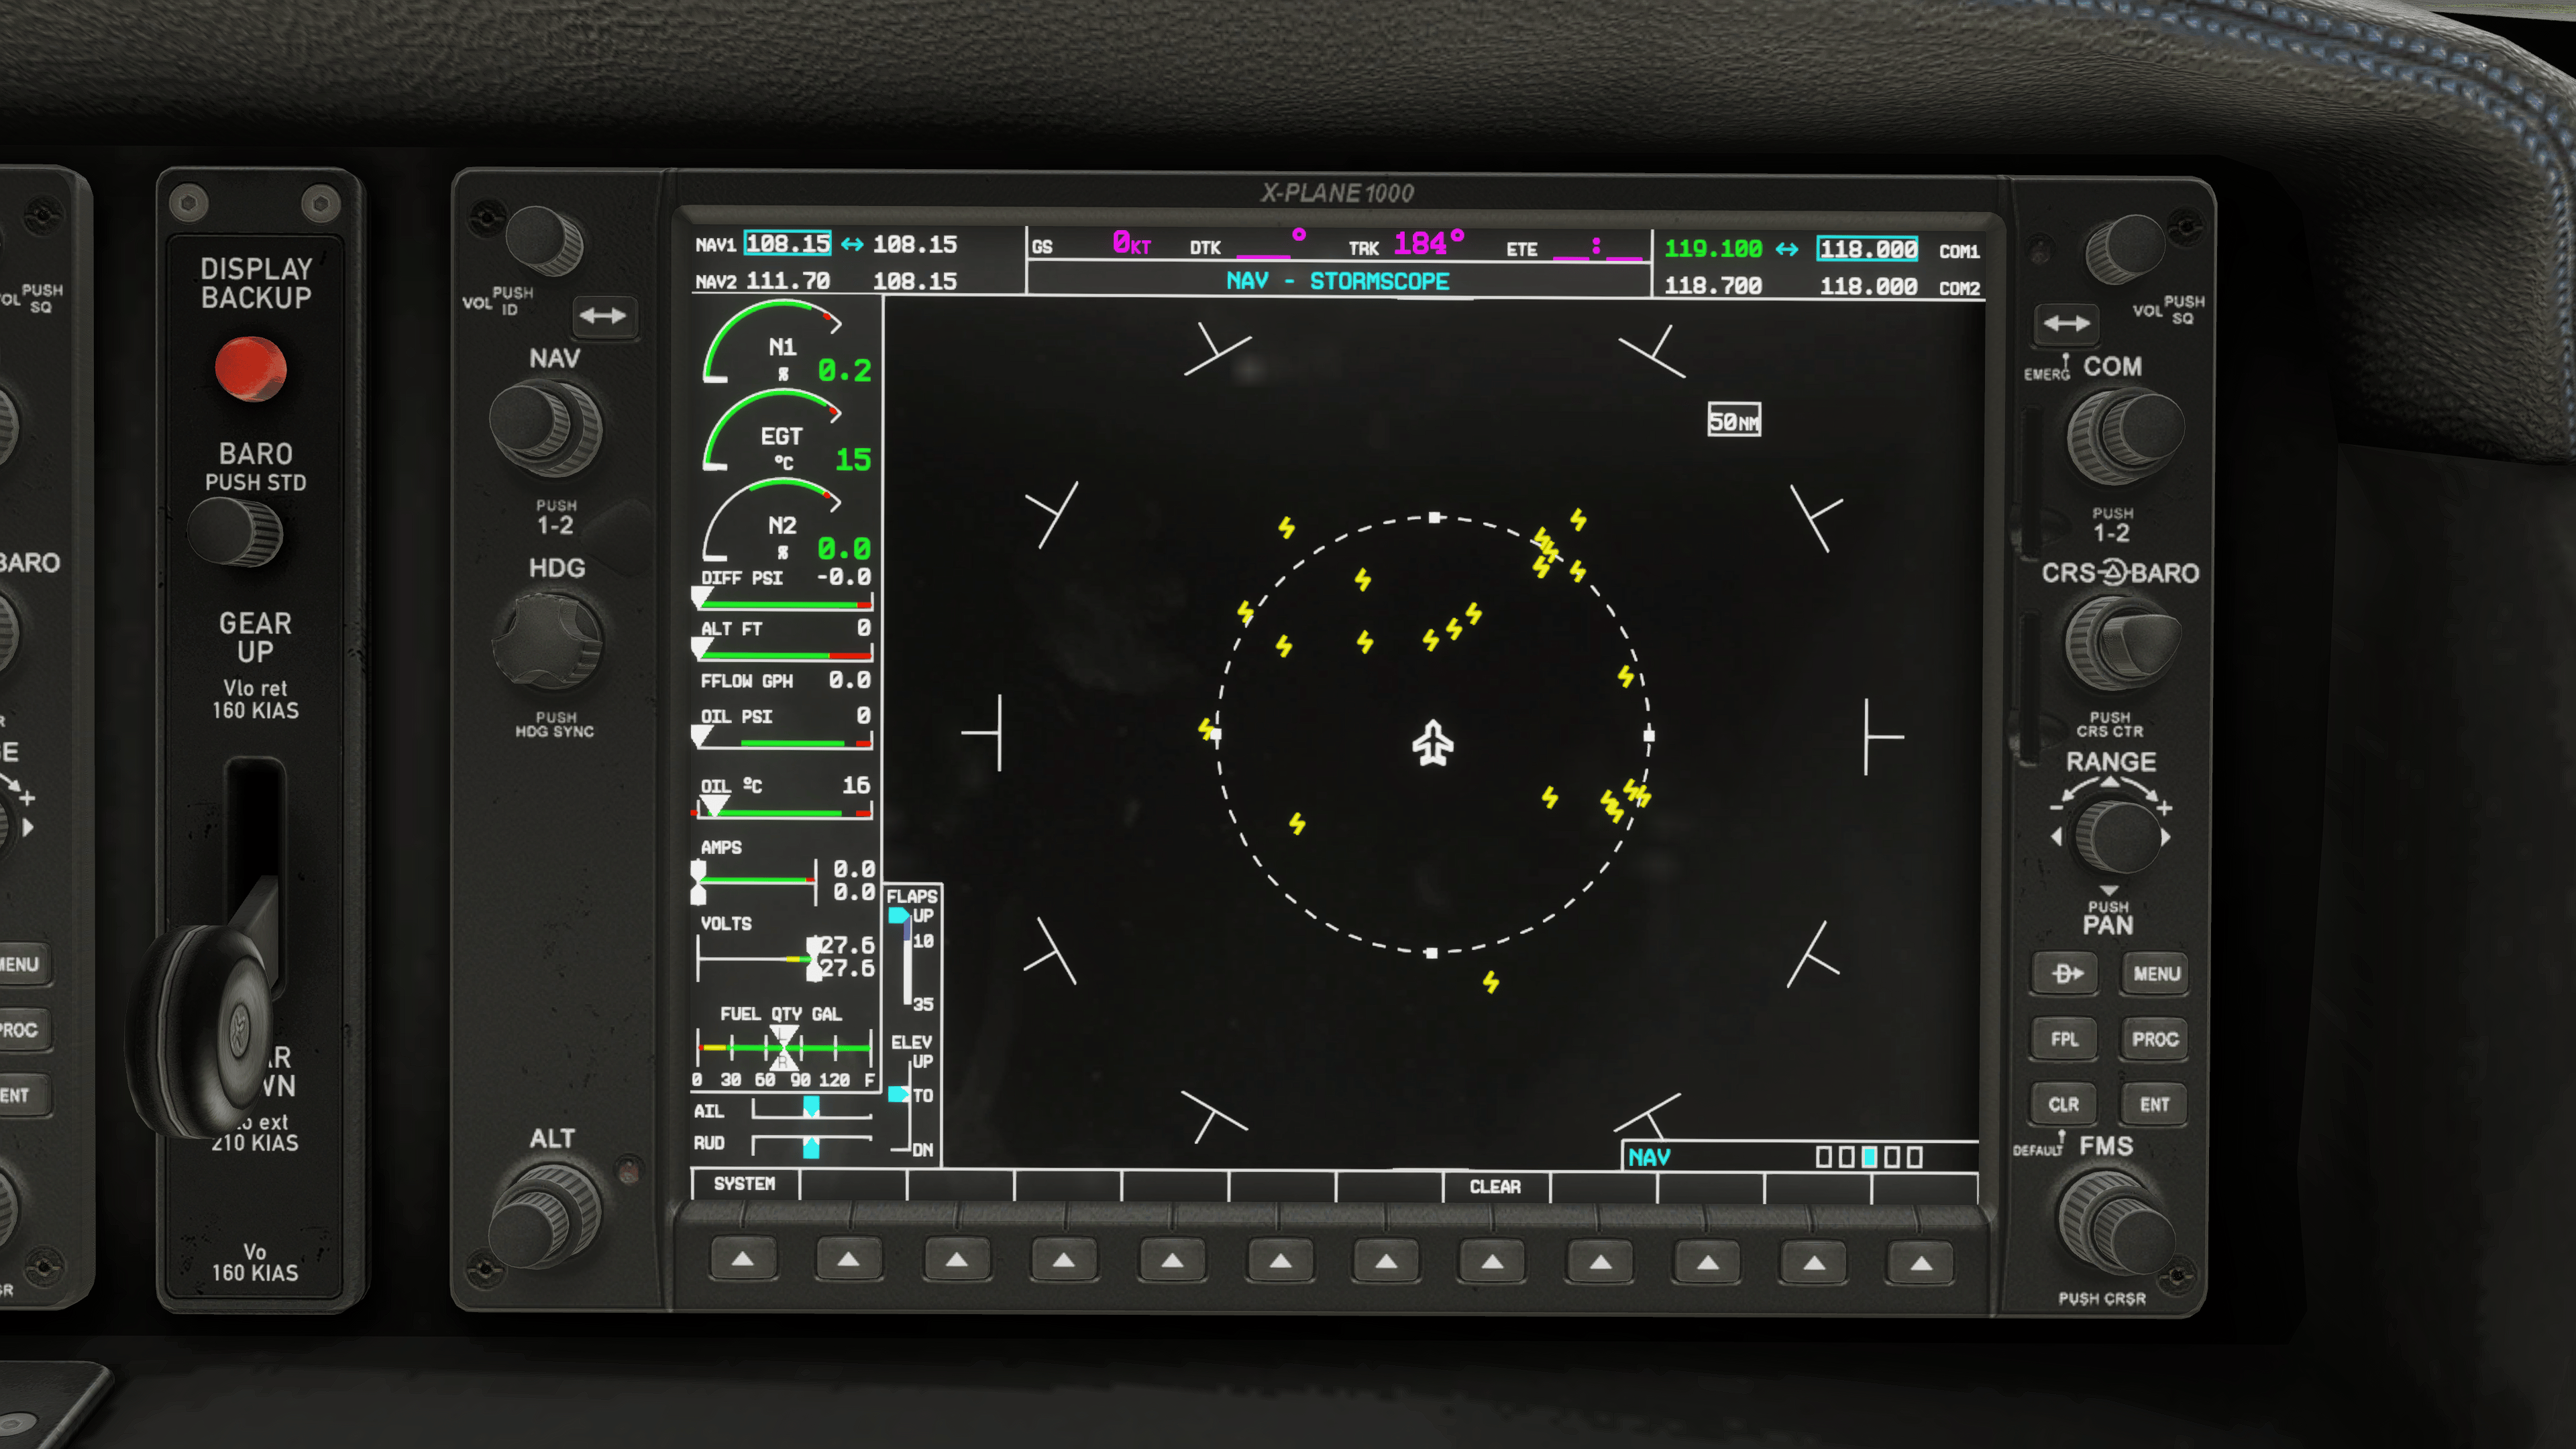Click the NAV volume knob
This screenshot has width=2576, height=1449.
544,241
